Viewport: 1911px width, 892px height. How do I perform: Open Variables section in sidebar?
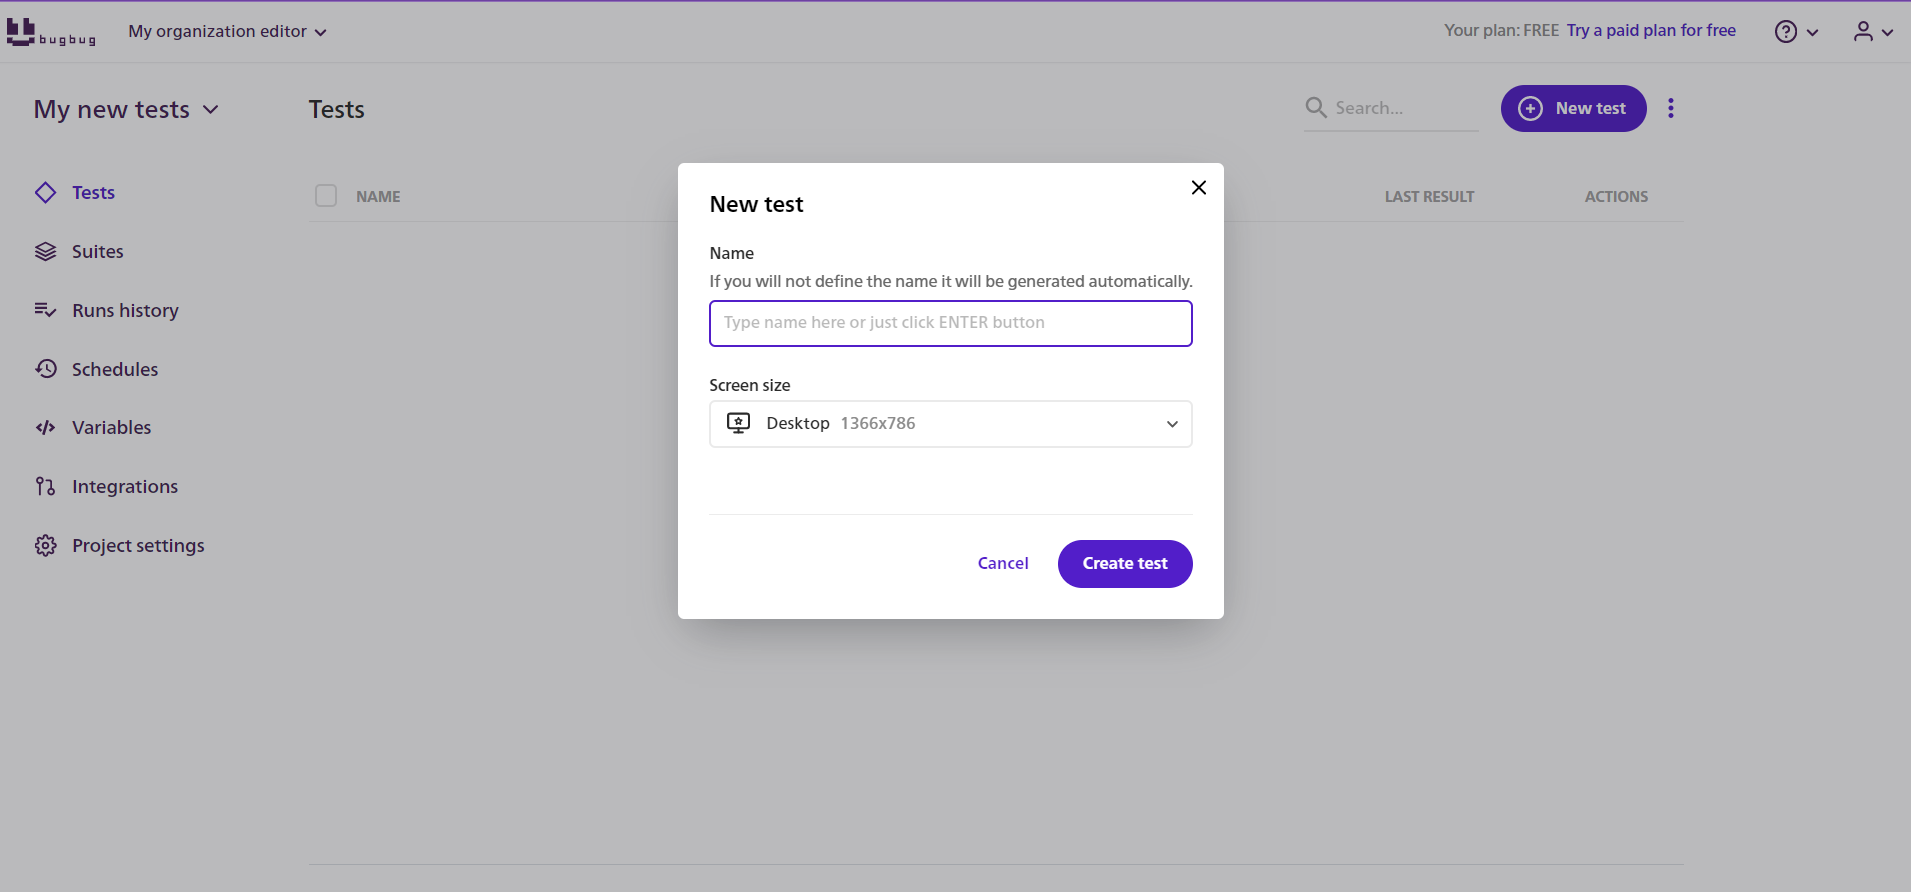pos(111,428)
